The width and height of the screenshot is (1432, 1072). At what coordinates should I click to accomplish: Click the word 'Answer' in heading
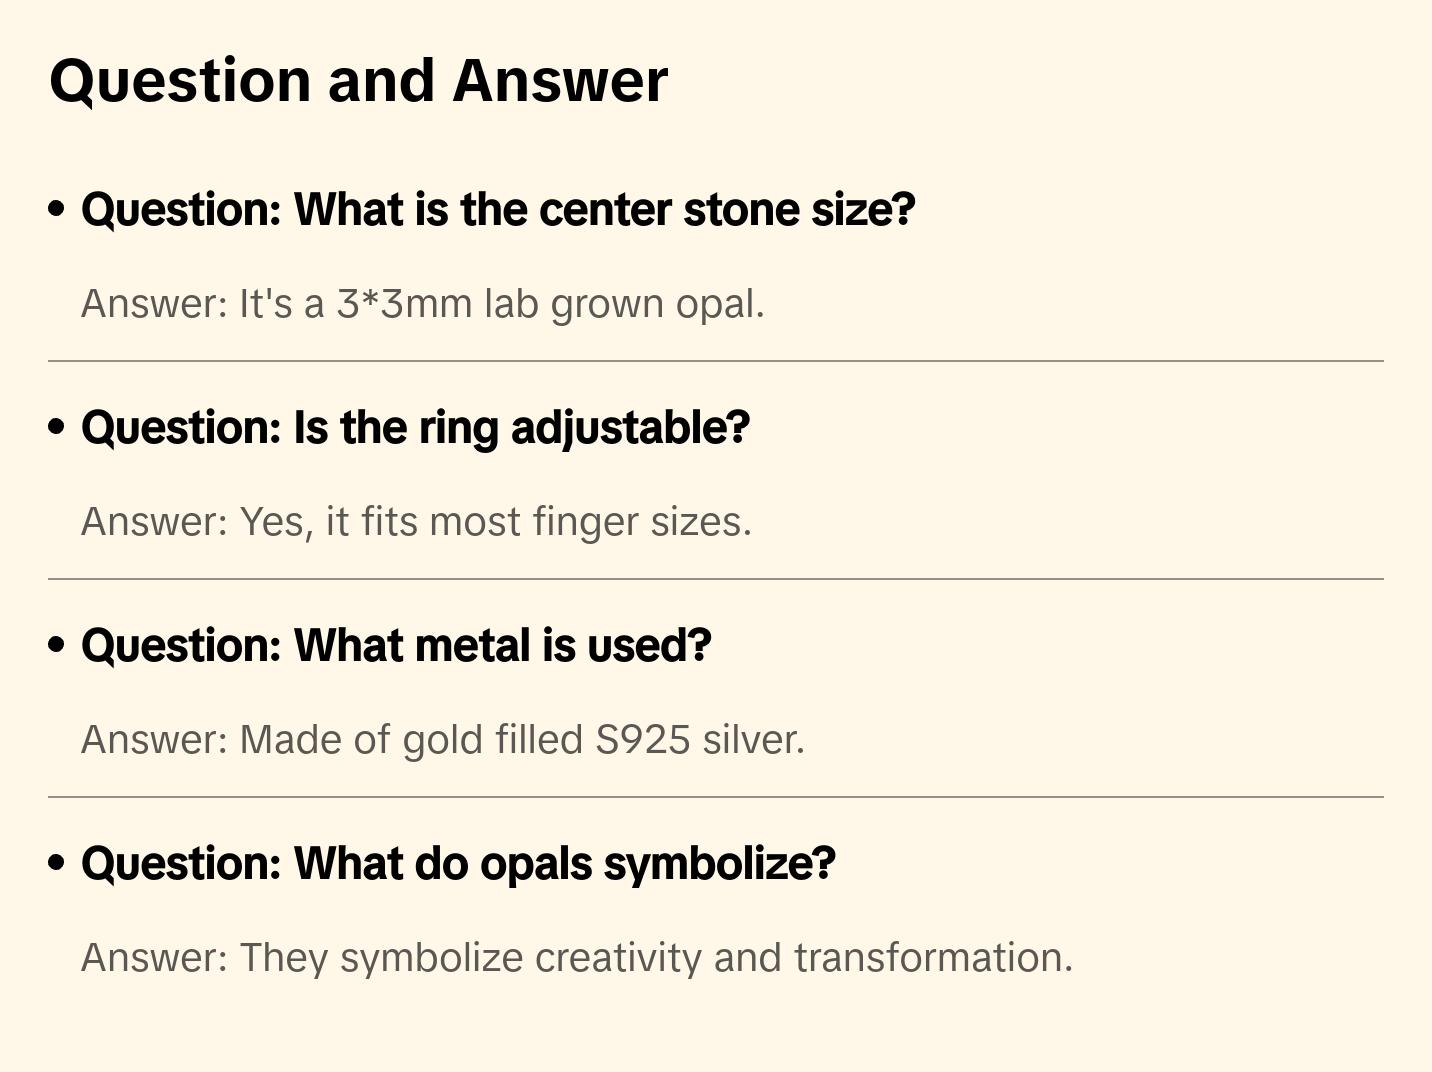pyautogui.click(x=560, y=81)
